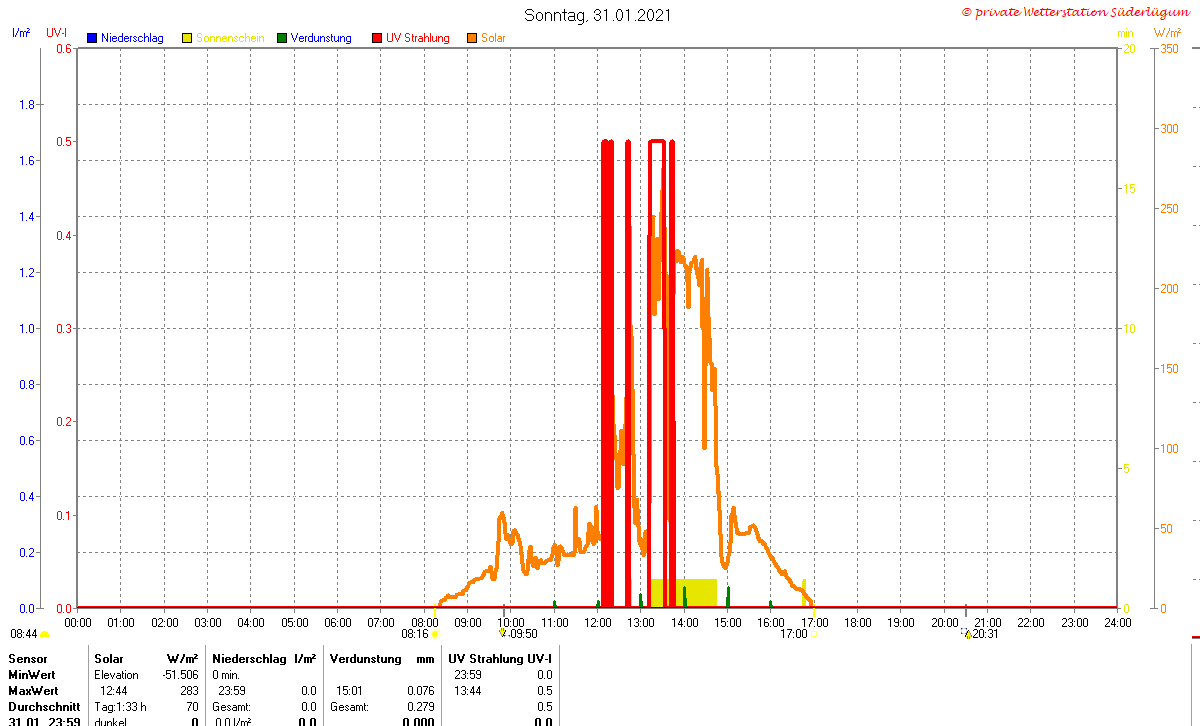Click the chart title Sonntag, 31.01.2021
Viewport: 1200px width, 726px height.
click(x=598, y=15)
